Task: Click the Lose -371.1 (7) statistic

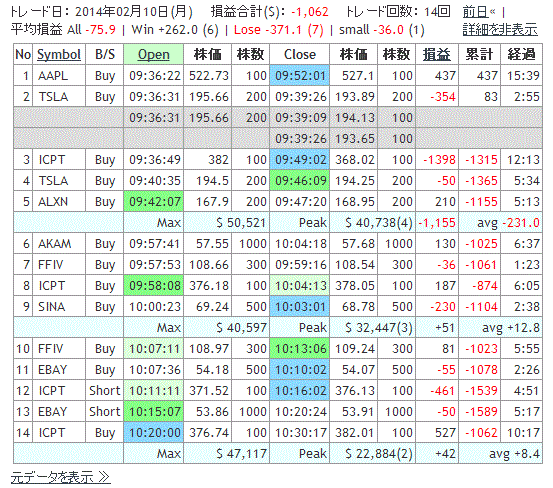Action: point(279,30)
